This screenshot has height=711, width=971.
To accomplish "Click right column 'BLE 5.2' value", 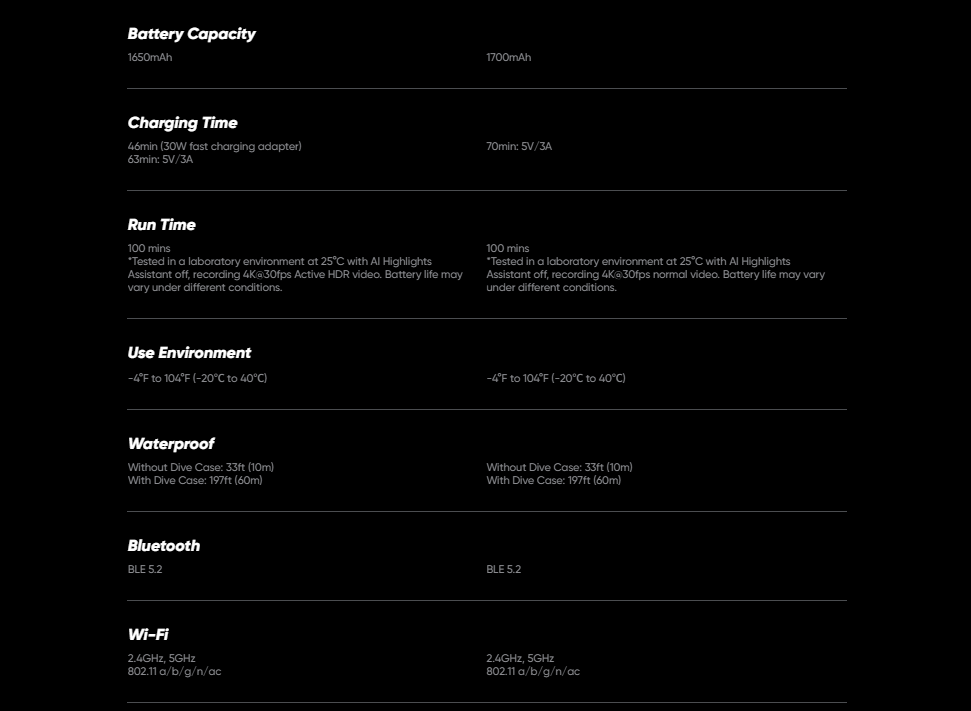I will pyautogui.click(x=503, y=569).
